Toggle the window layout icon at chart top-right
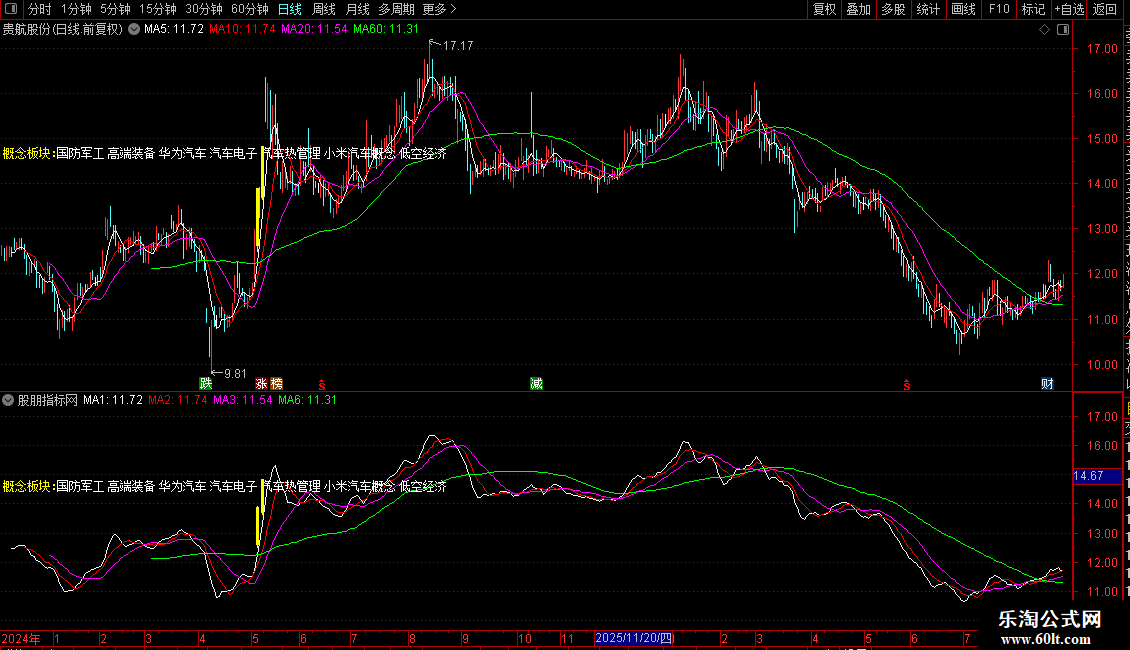1130x650 pixels. (x=1063, y=29)
